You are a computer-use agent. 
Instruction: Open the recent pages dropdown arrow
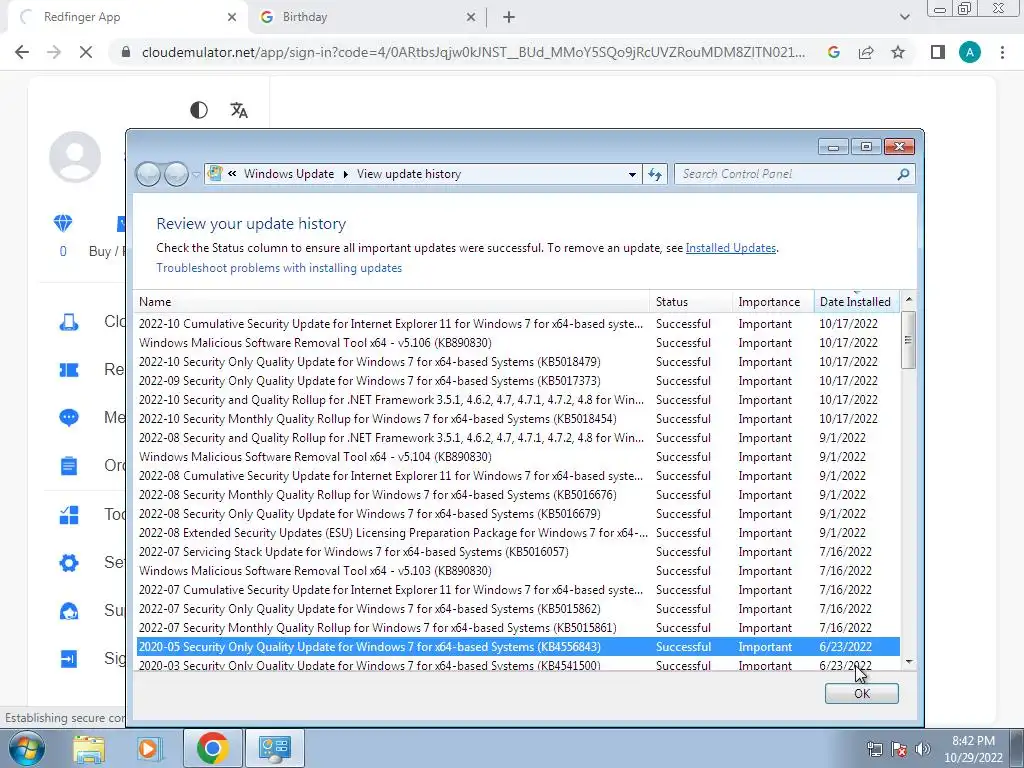[197, 174]
